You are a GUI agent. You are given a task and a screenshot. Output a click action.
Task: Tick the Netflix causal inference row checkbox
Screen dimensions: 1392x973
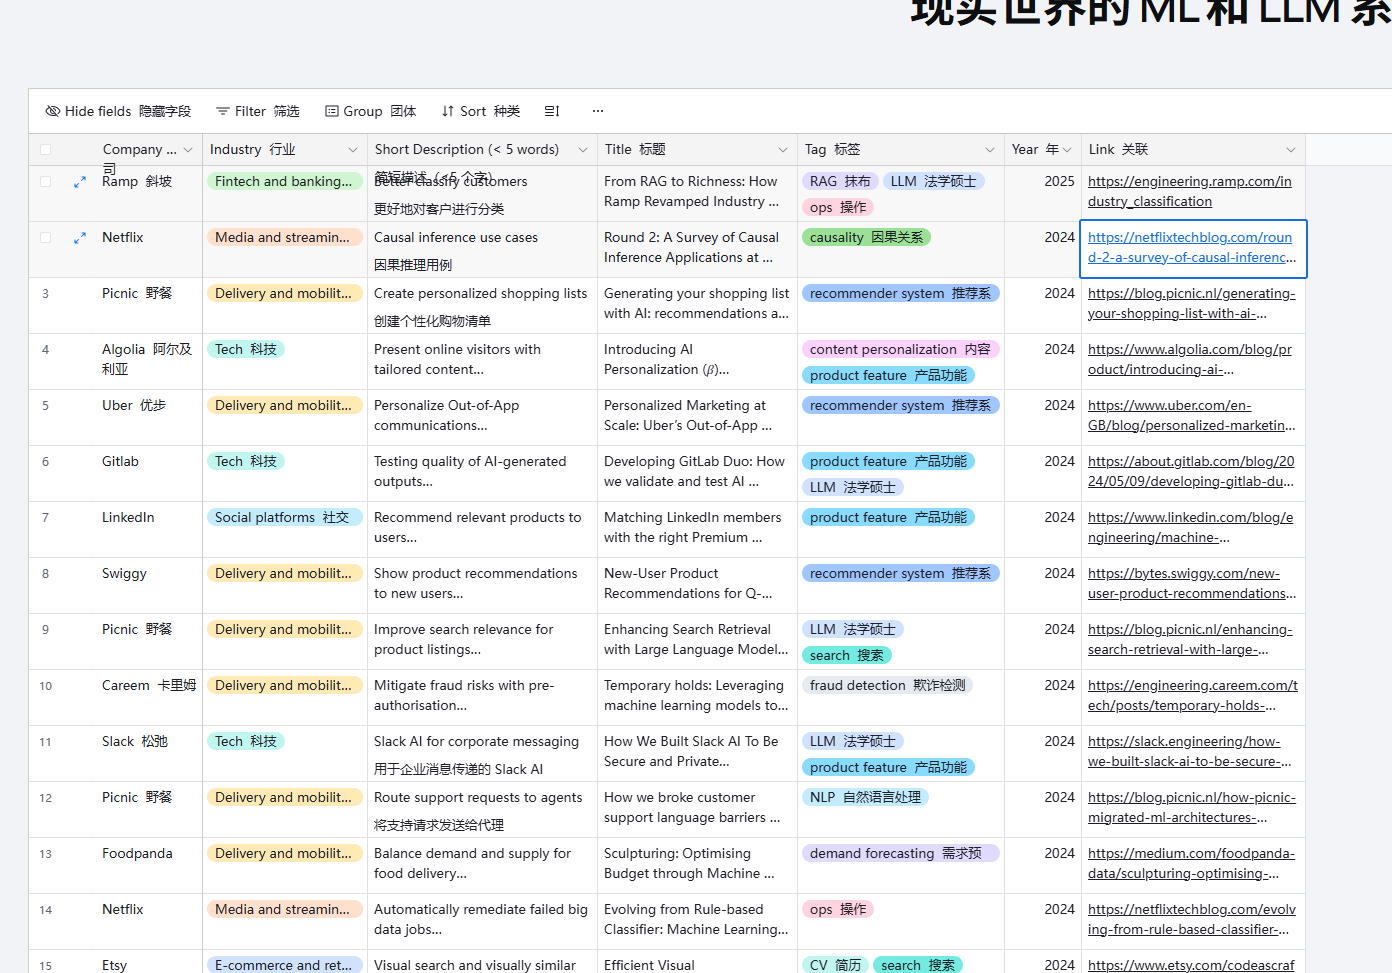click(45, 238)
